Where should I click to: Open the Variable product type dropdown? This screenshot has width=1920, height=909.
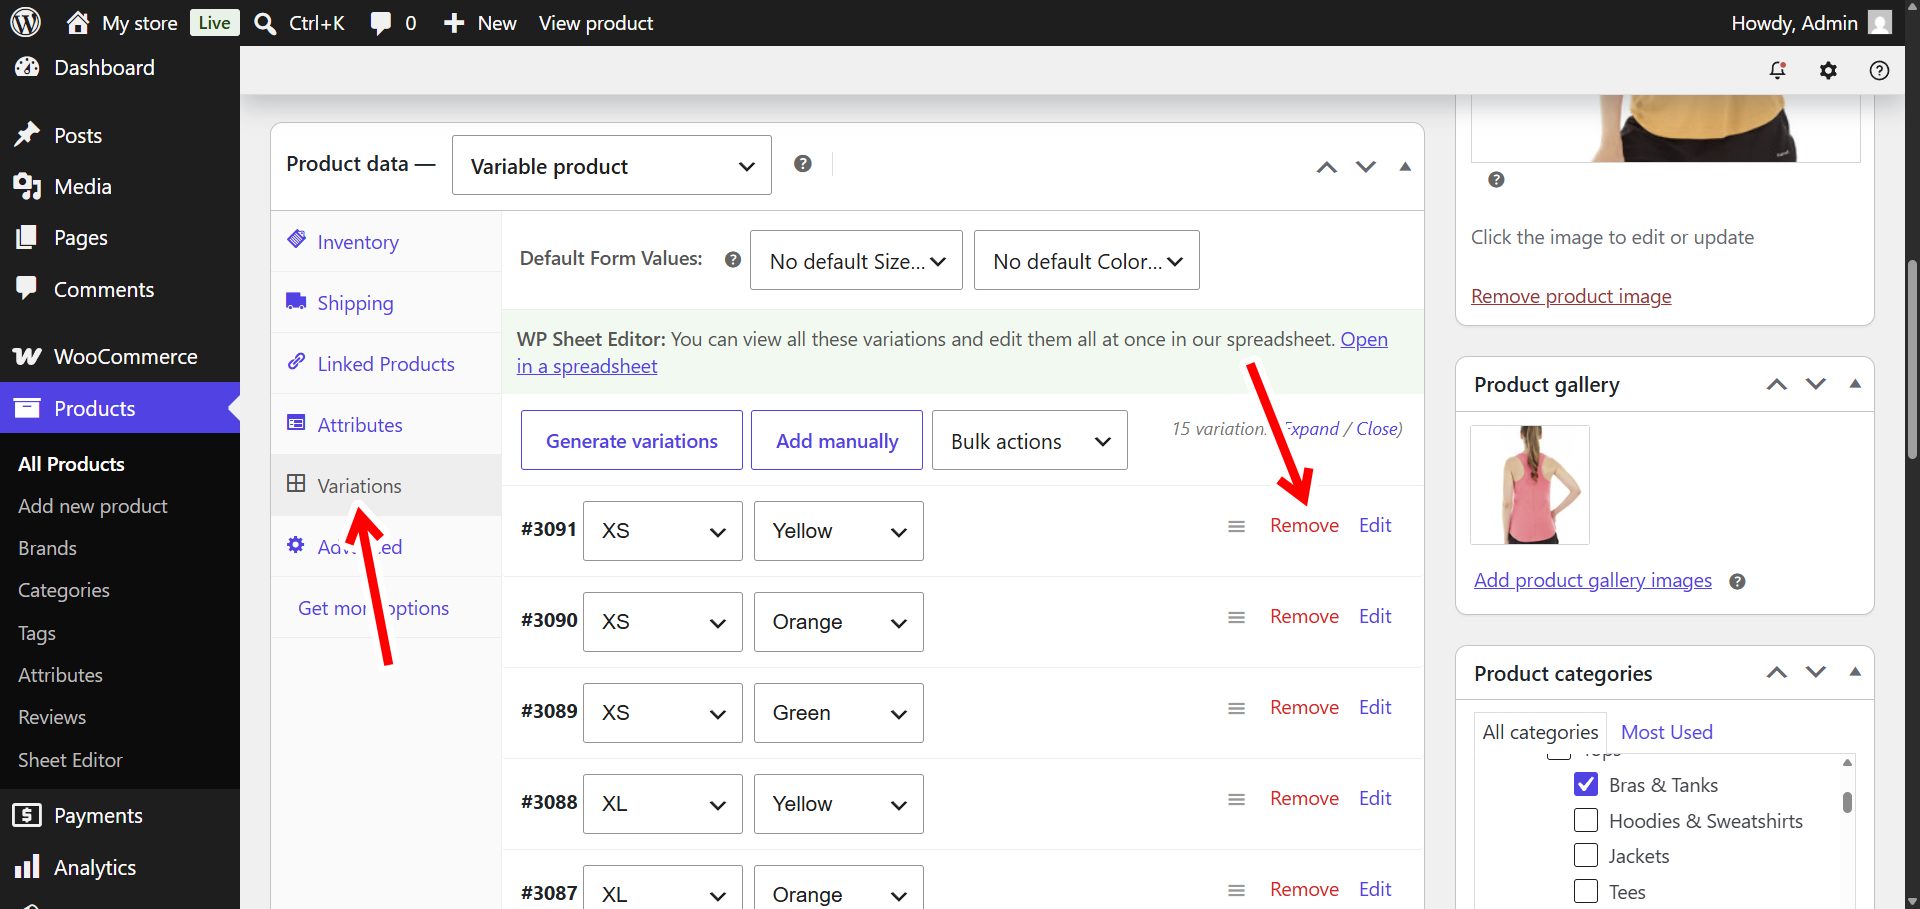click(612, 165)
